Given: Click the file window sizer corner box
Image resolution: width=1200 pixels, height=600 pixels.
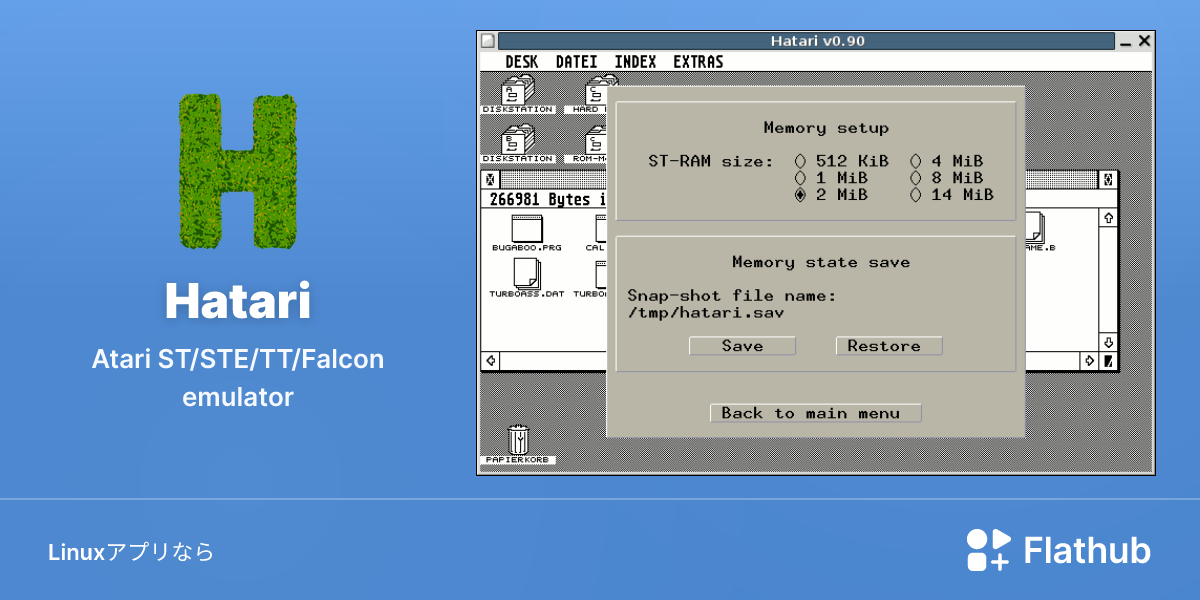Looking at the screenshot, I should 1108,360.
